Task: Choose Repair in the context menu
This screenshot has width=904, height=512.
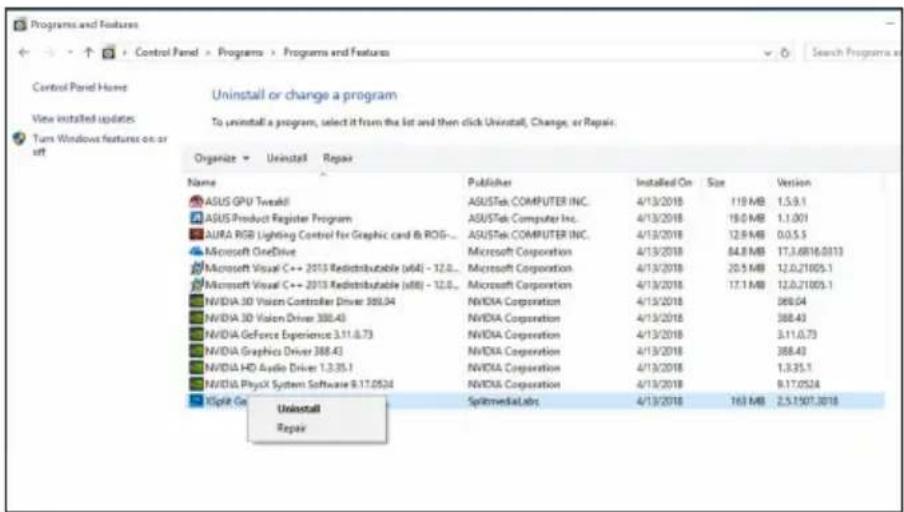Action: (291, 428)
